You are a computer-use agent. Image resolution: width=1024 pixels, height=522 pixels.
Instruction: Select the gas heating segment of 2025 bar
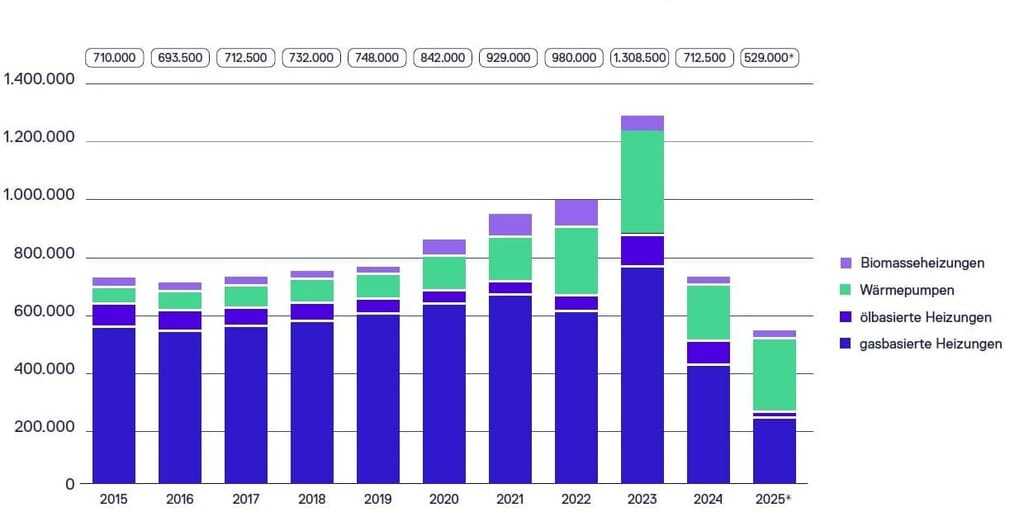[774, 450]
